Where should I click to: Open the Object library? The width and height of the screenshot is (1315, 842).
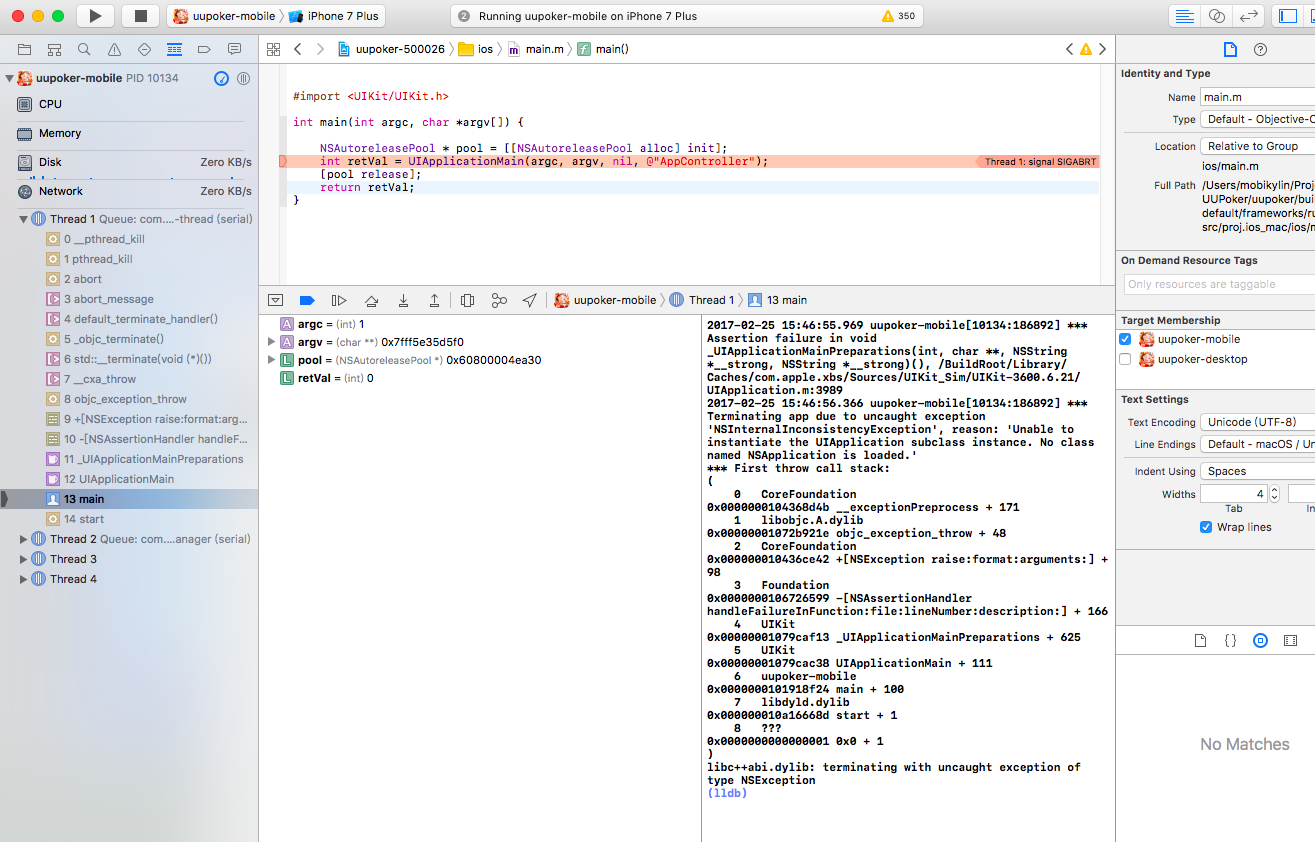(1260, 640)
